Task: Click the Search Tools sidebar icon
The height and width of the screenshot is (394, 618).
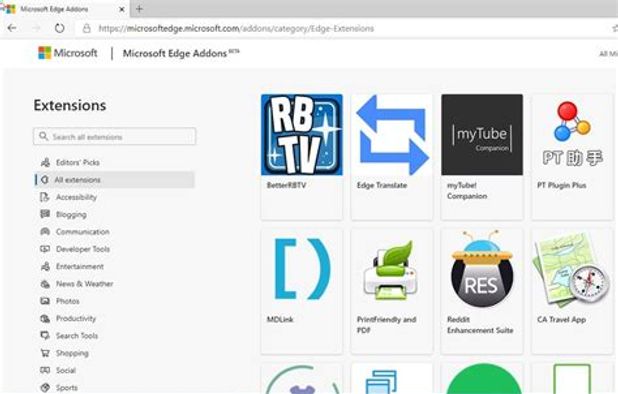Action: click(x=45, y=336)
